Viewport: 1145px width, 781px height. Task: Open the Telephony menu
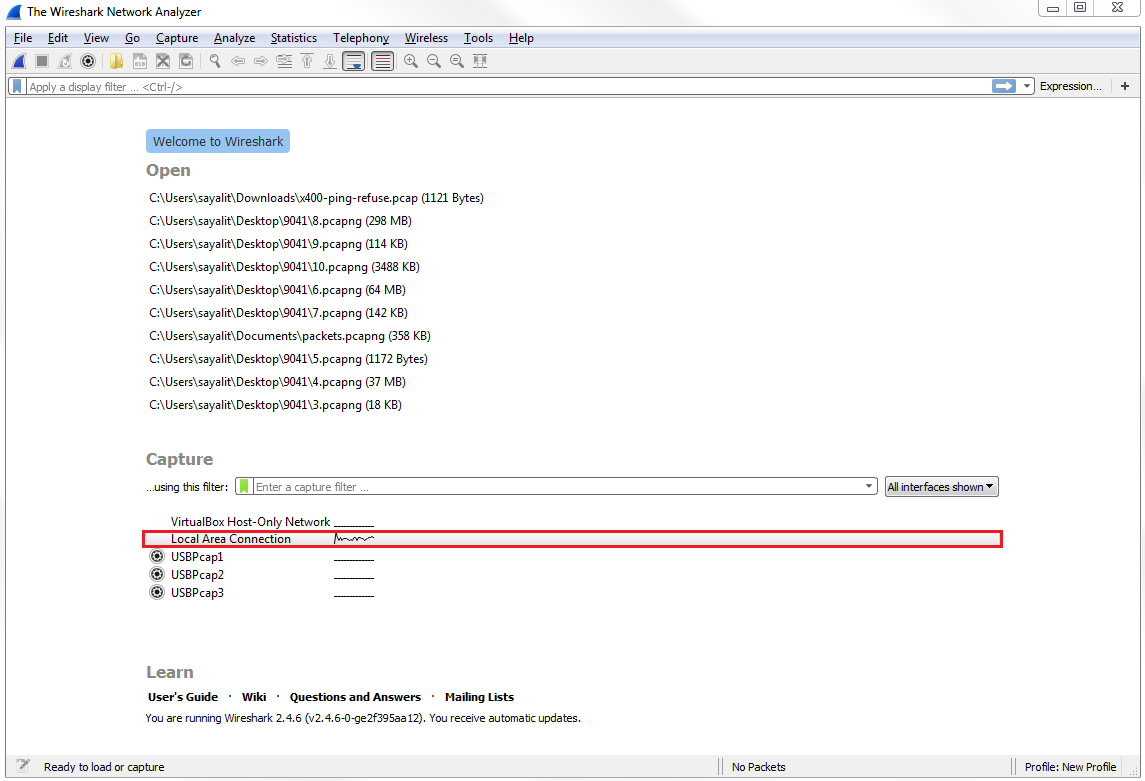[x=361, y=38]
